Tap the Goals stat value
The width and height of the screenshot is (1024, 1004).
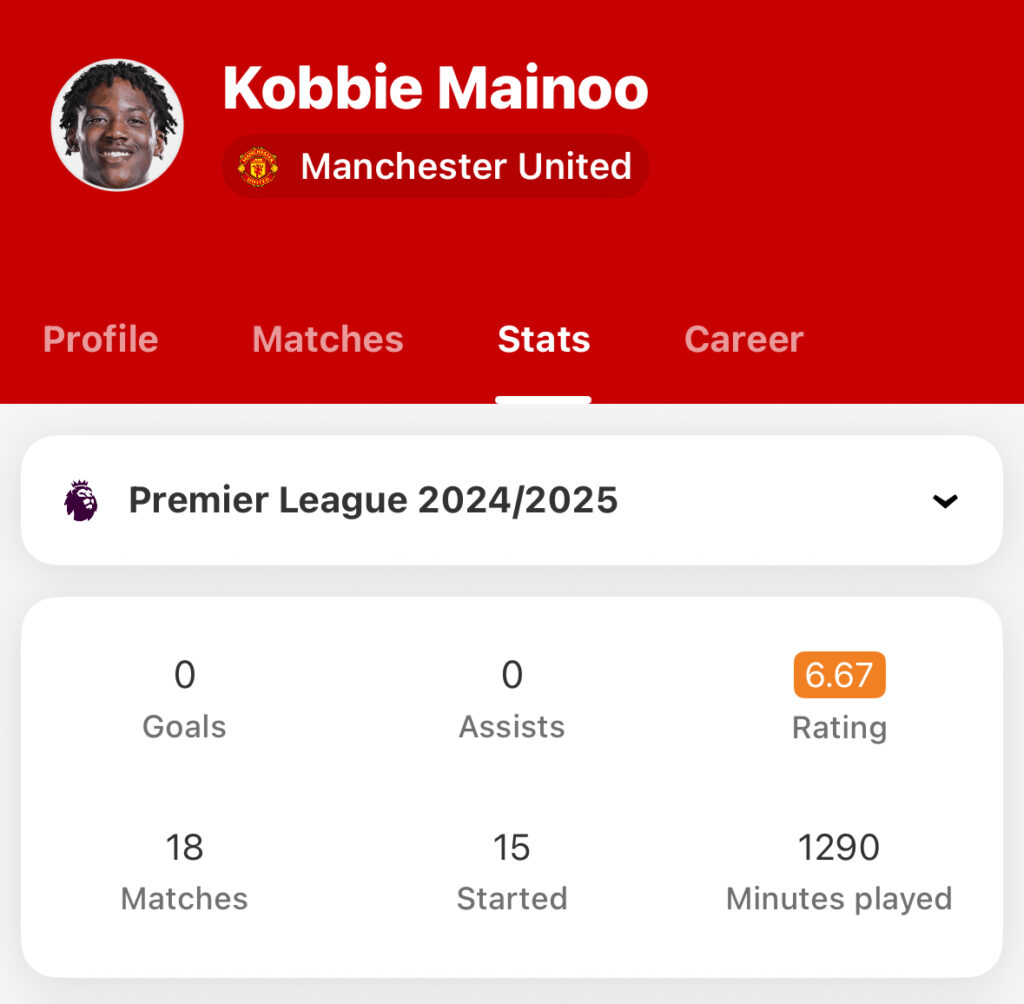[x=185, y=674]
